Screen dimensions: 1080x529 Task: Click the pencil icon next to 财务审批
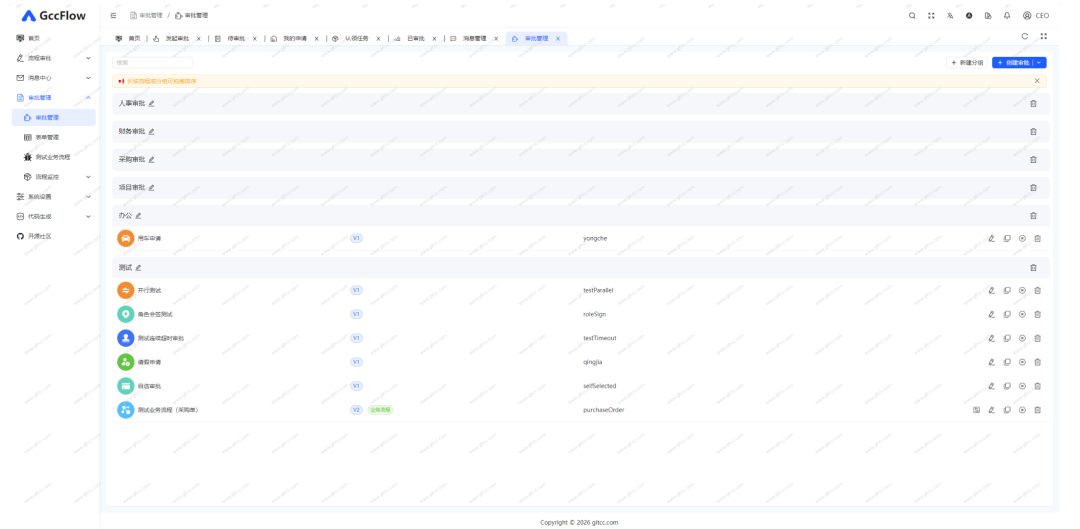(x=152, y=132)
